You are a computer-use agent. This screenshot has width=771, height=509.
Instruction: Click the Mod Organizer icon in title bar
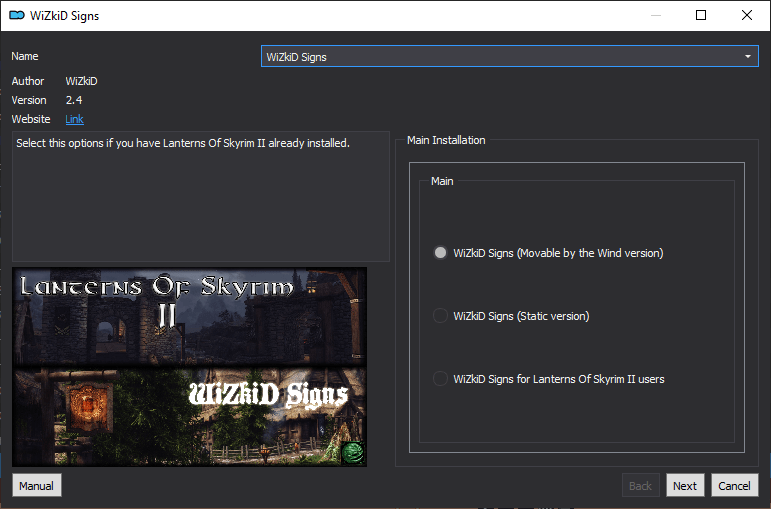(17, 16)
